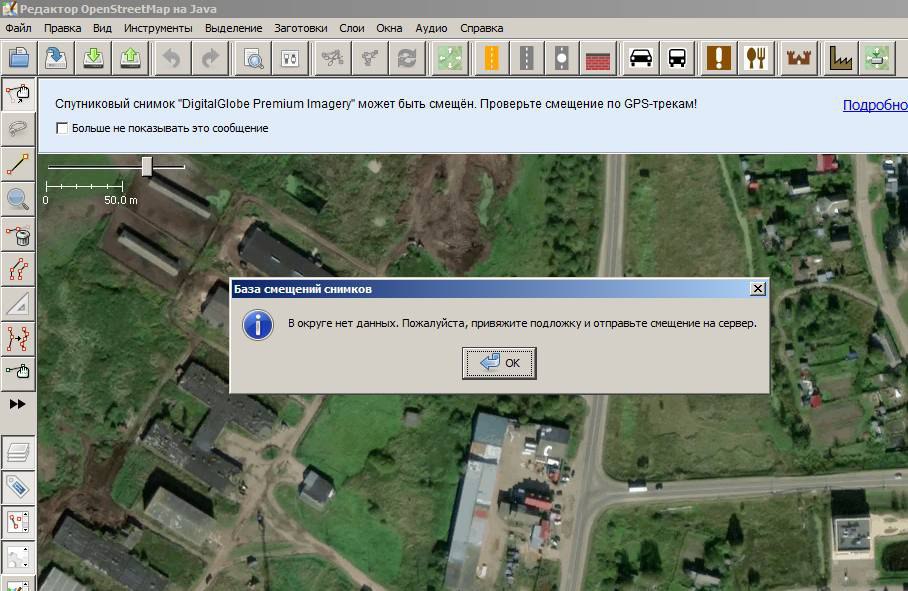Activate the Zoom magnifier tool in sidebar
908x591 pixels.
pos(18,199)
